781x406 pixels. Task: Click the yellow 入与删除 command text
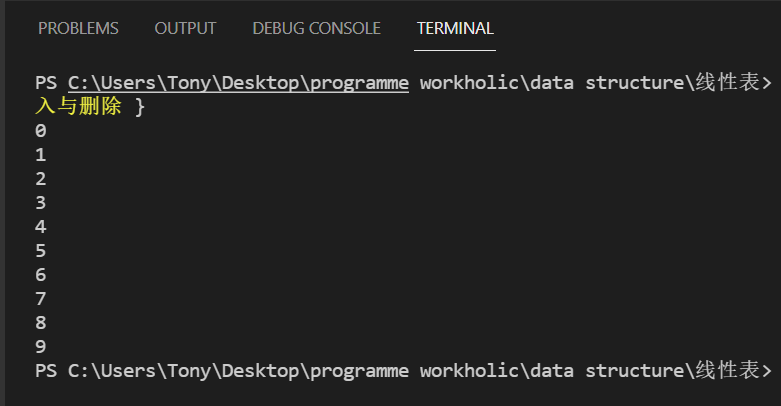coord(78,106)
